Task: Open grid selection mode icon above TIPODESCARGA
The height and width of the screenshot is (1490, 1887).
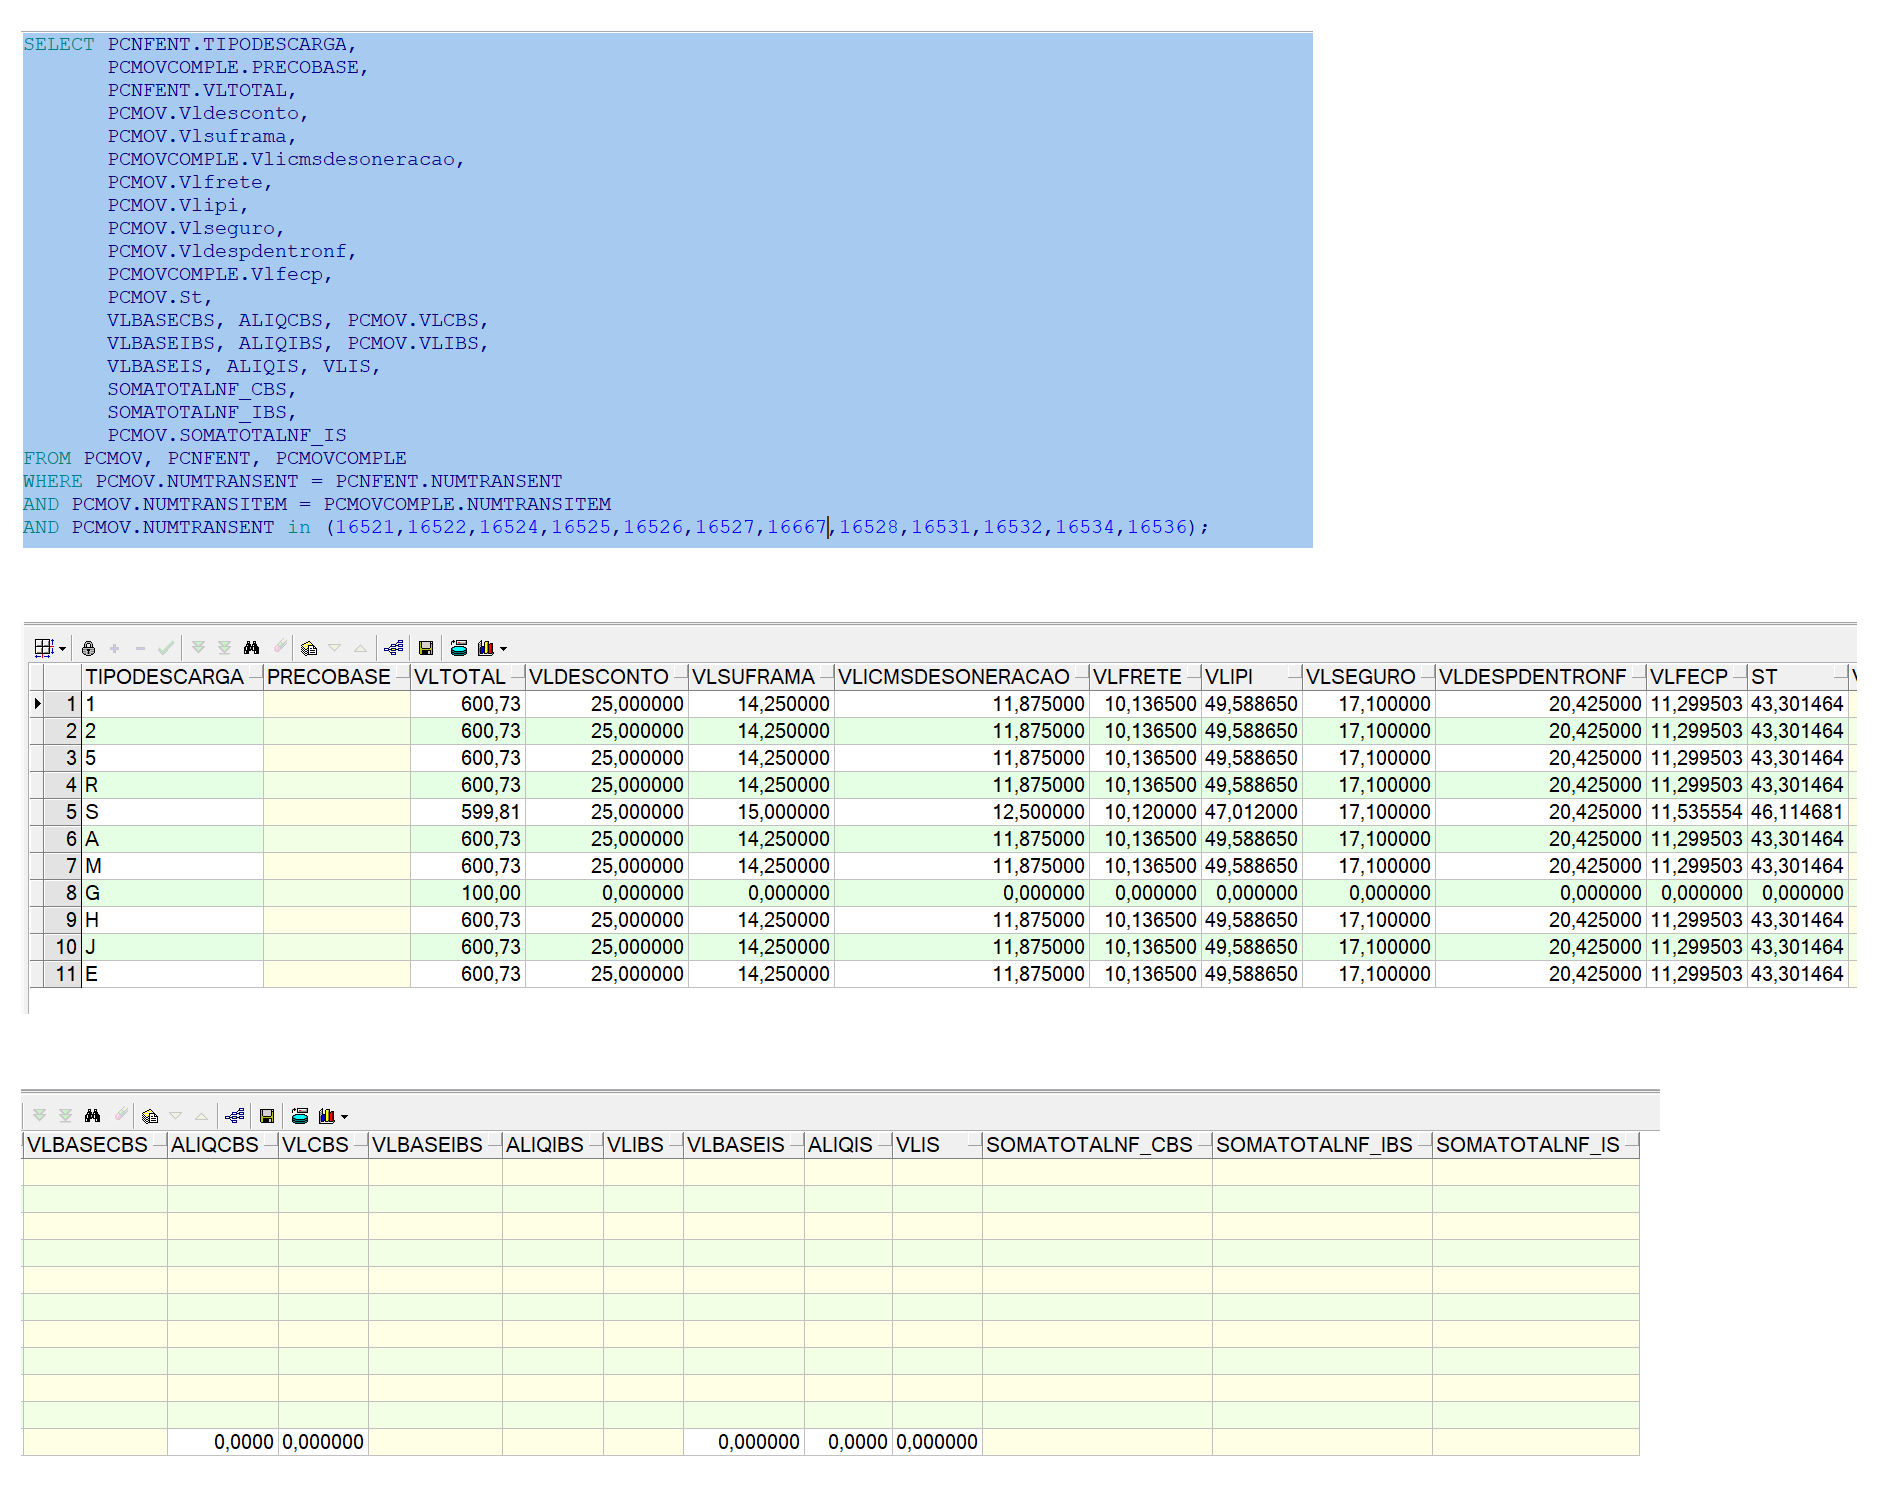Action: pyautogui.click(x=44, y=648)
